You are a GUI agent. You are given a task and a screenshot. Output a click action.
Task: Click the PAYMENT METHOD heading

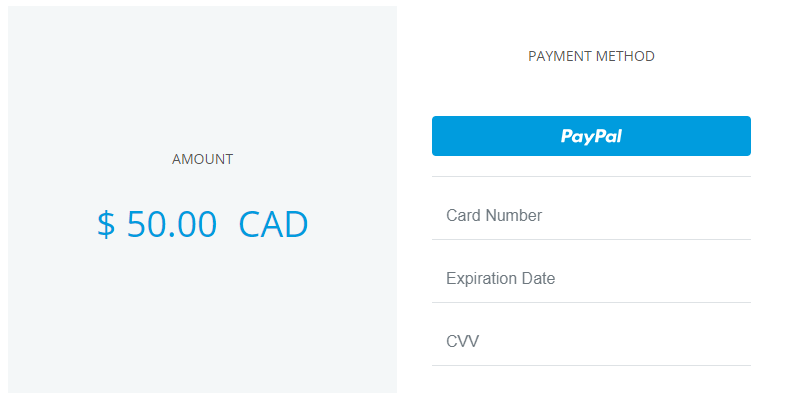[x=591, y=56]
